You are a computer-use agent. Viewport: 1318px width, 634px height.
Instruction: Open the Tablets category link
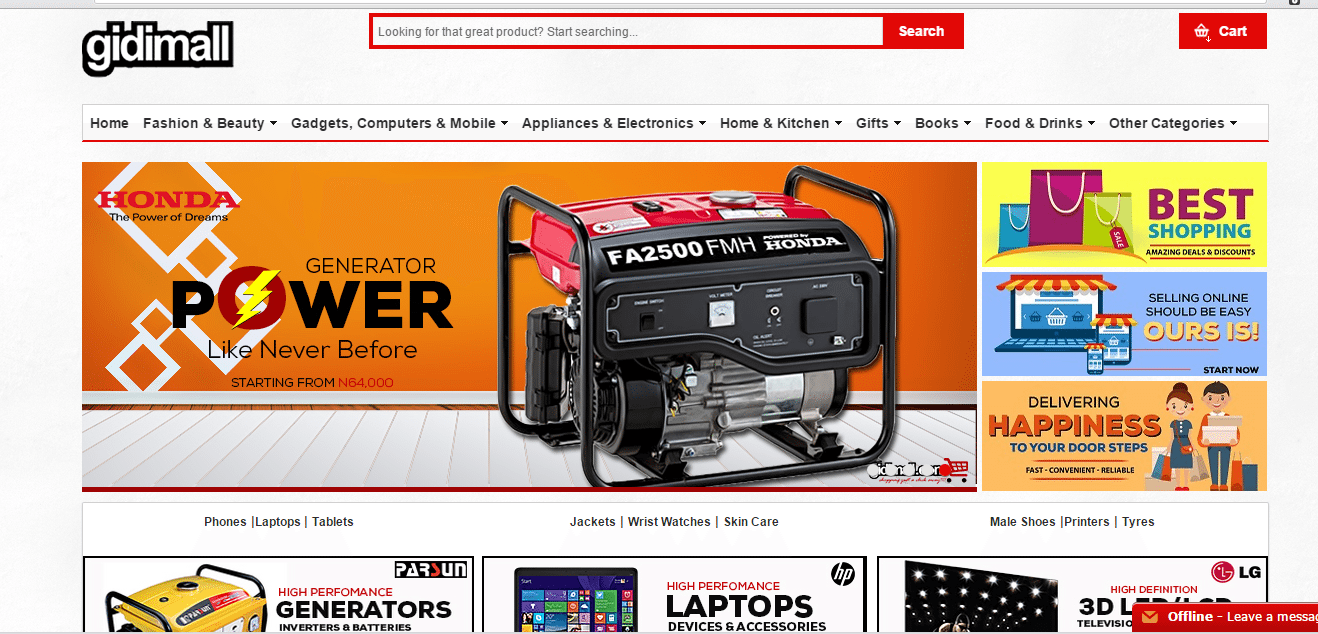tap(333, 522)
